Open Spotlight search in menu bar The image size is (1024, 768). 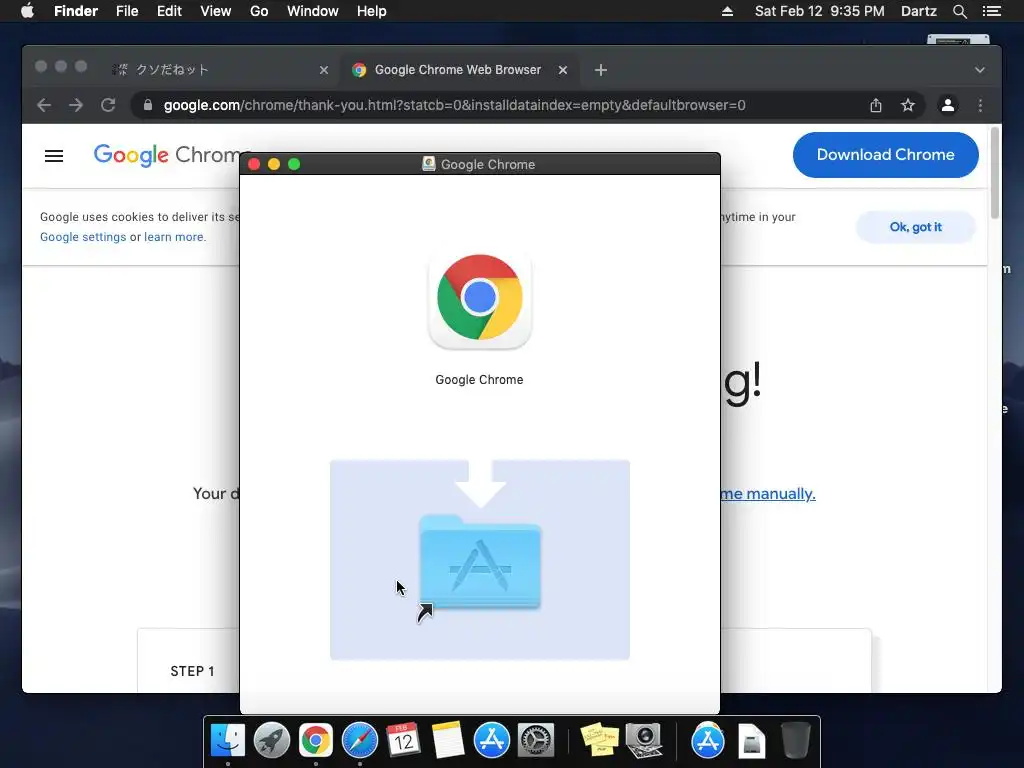coord(959,11)
